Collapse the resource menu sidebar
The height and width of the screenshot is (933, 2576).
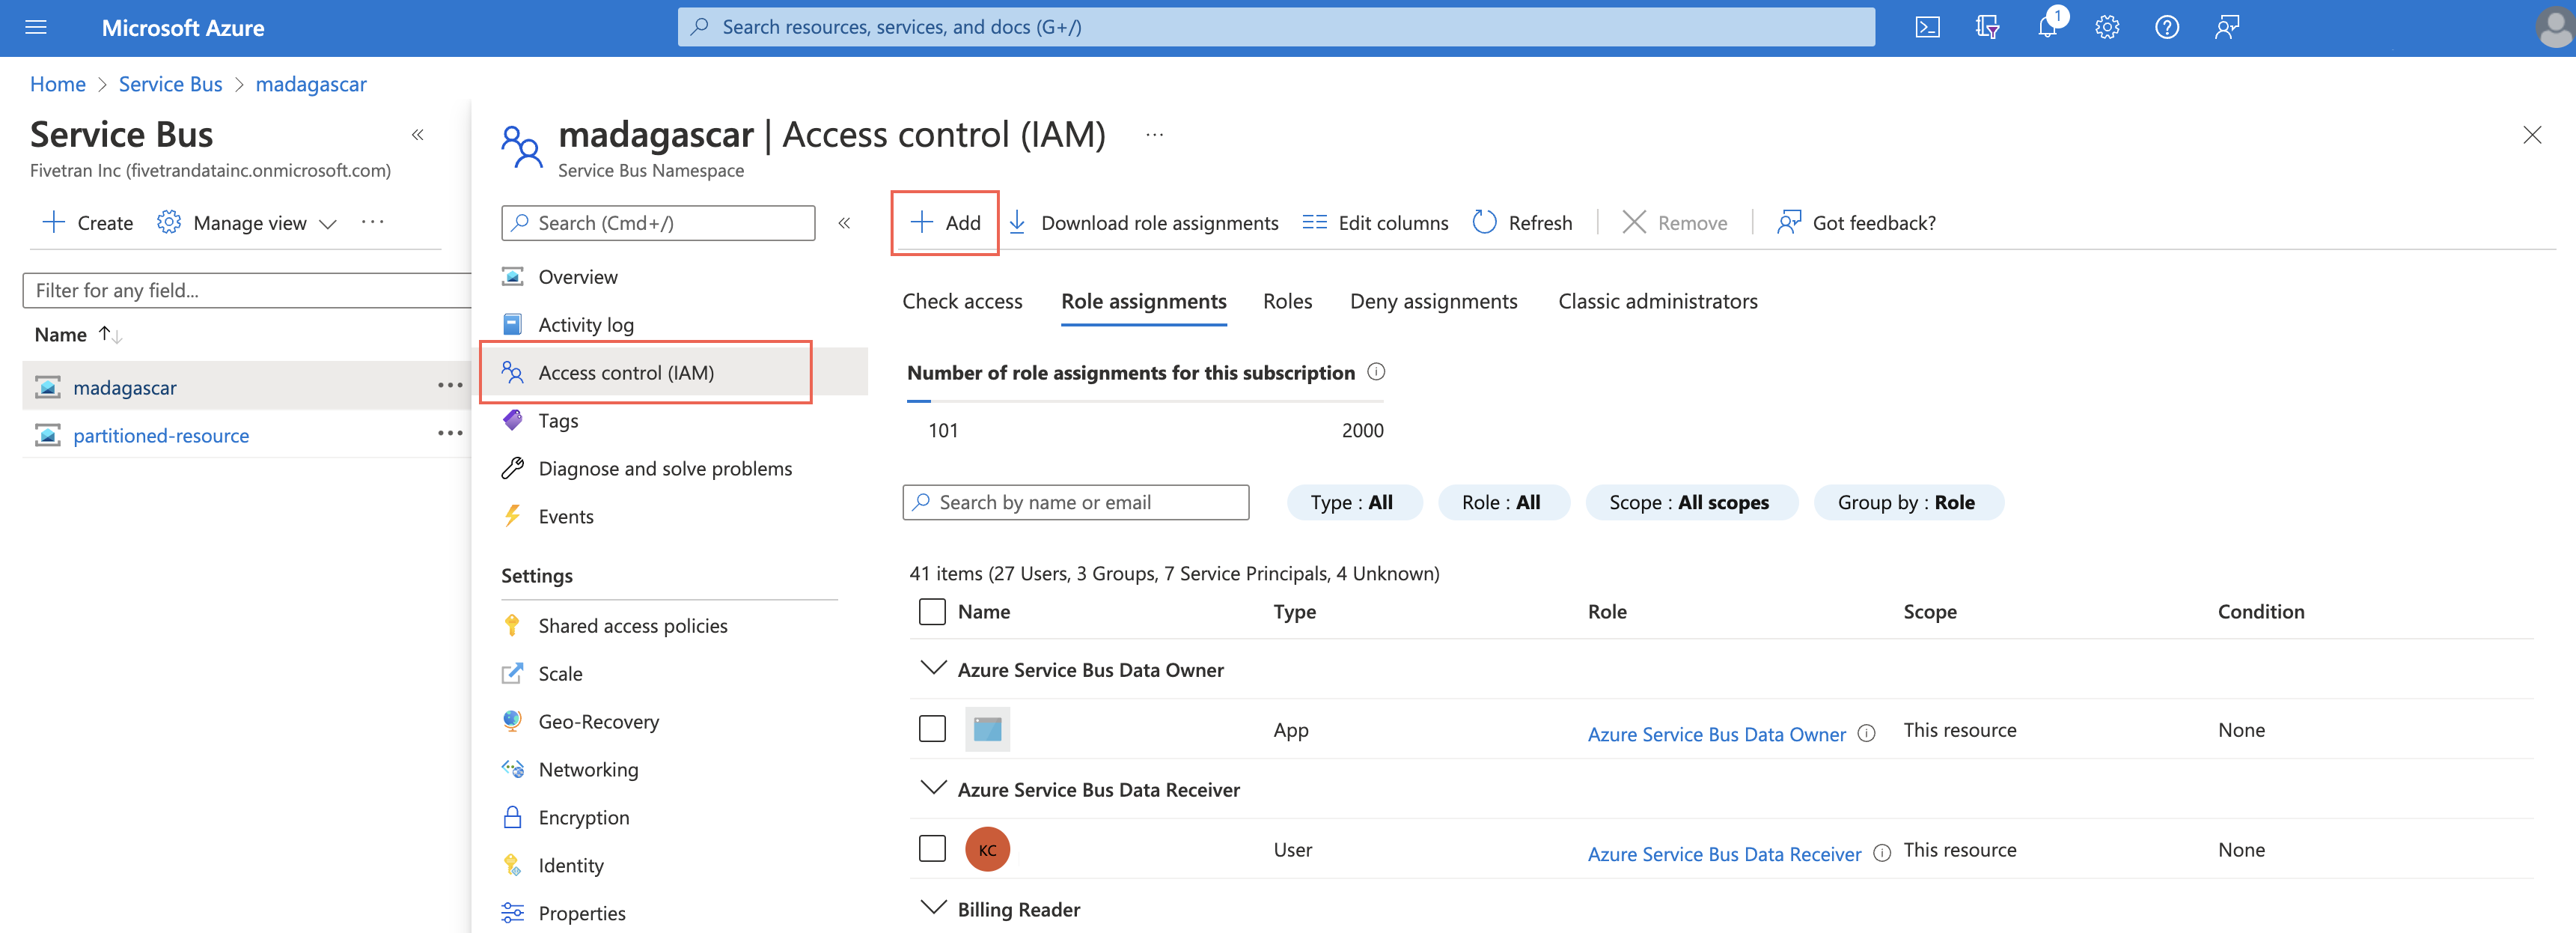pos(844,223)
